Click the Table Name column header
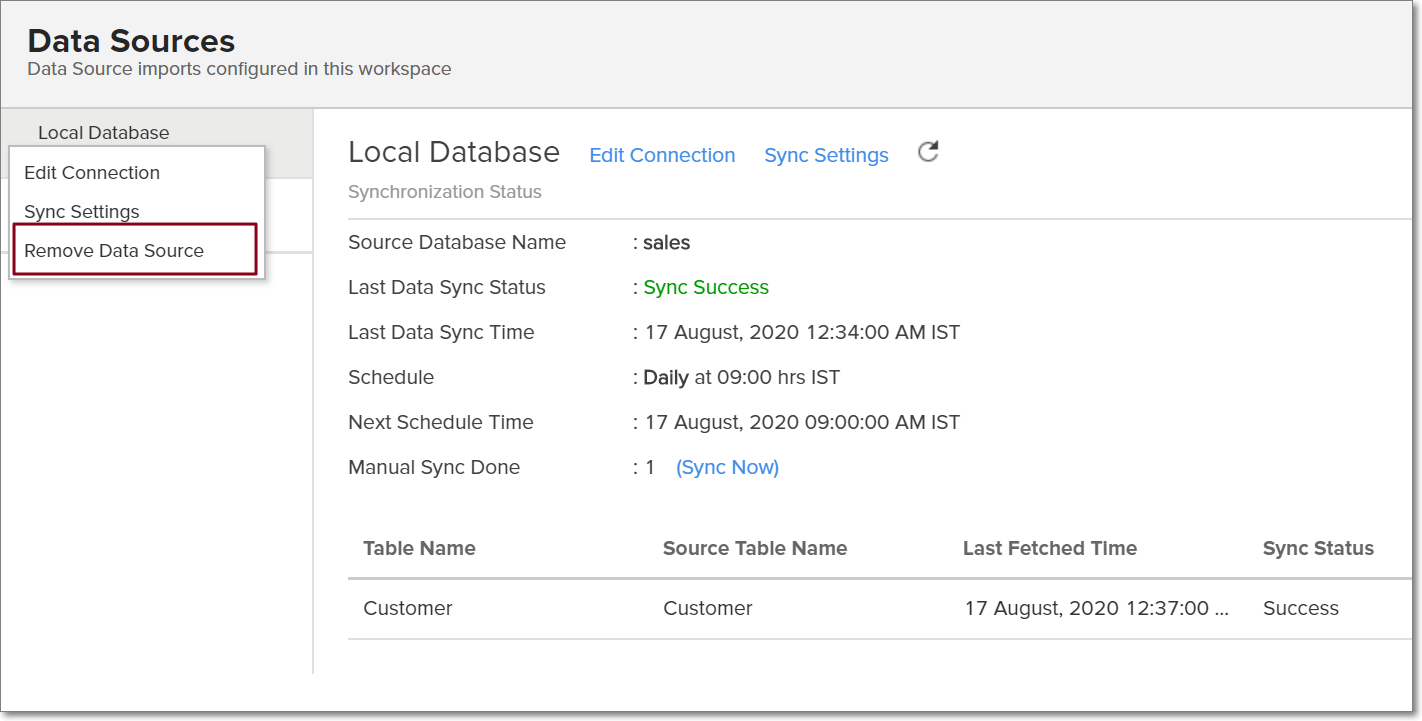This screenshot has height=721, width=1422. click(x=419, y=549)
